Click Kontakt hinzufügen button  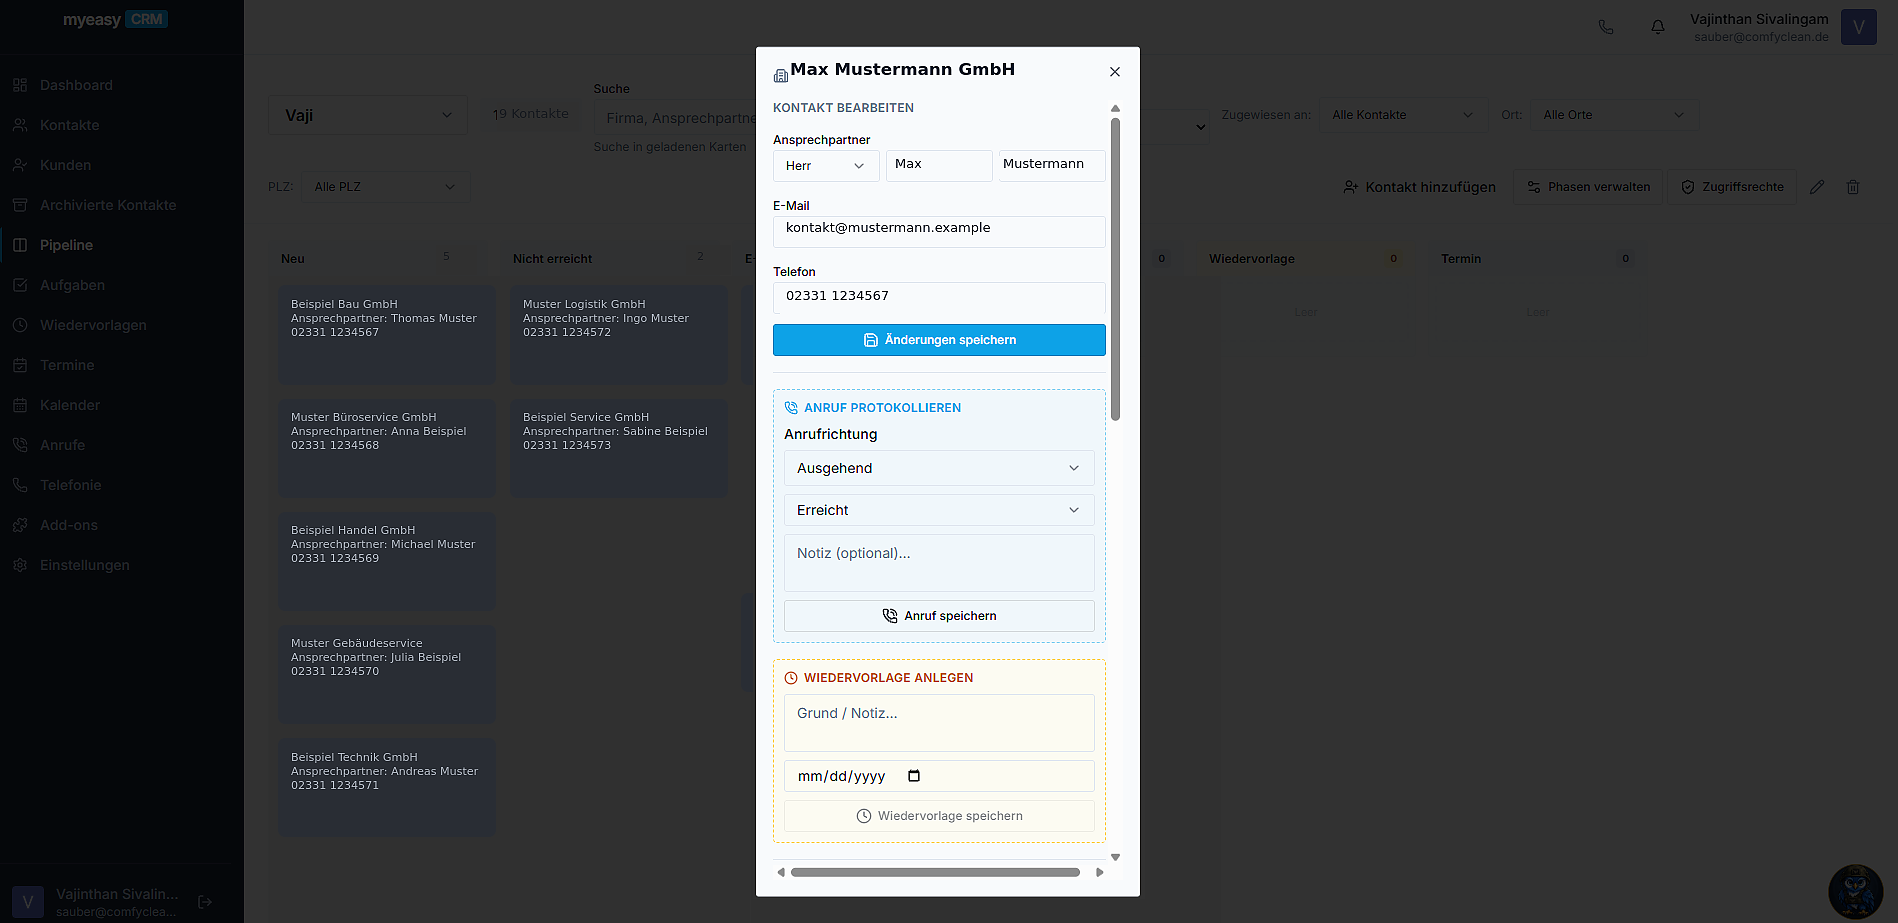point(1420,187)
